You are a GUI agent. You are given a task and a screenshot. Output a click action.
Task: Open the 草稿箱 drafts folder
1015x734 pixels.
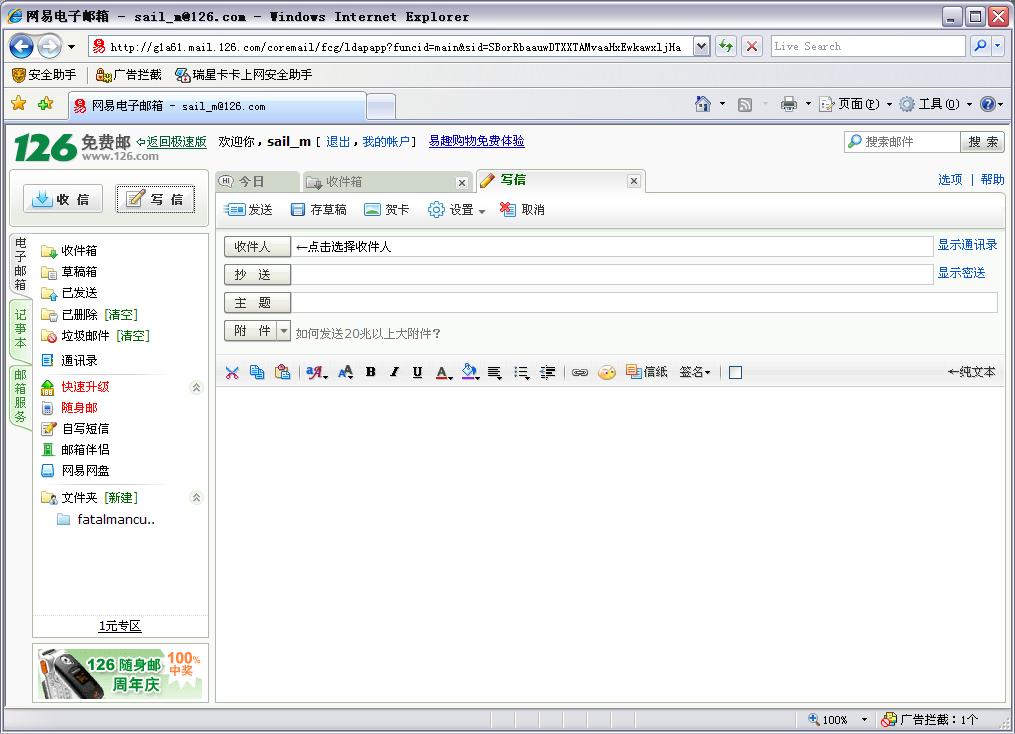[79, 272]
